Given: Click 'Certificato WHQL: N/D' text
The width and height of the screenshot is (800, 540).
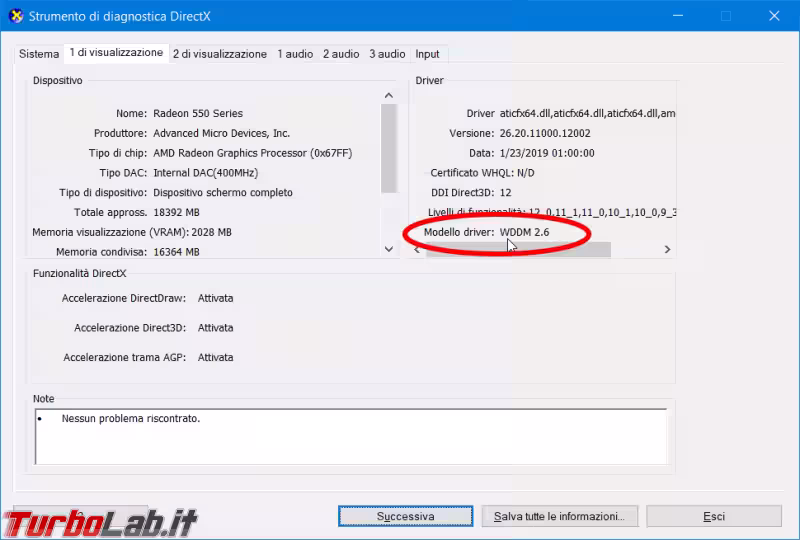Looking at the screenshot, I should tap(482, 173).
